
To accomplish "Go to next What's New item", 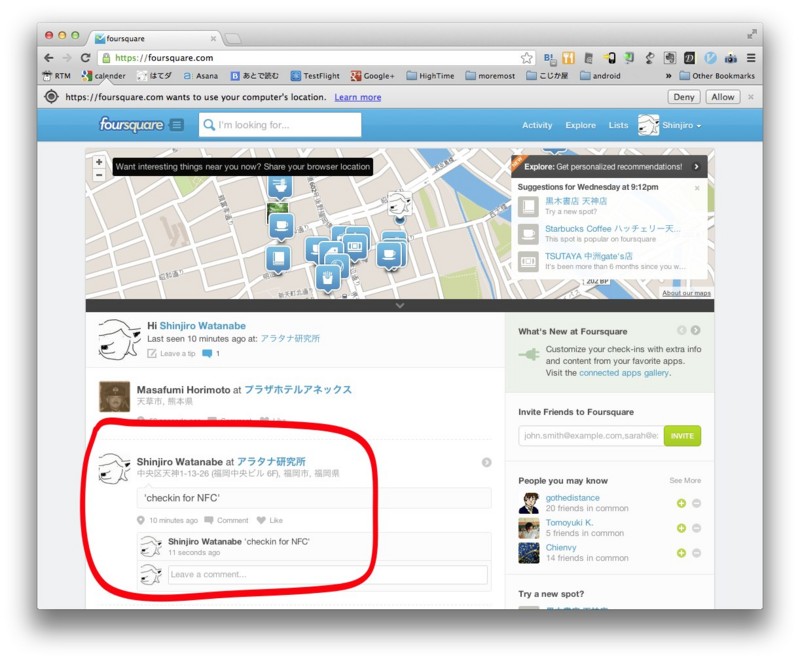I will pyautogui.click(x=695, y=330).
